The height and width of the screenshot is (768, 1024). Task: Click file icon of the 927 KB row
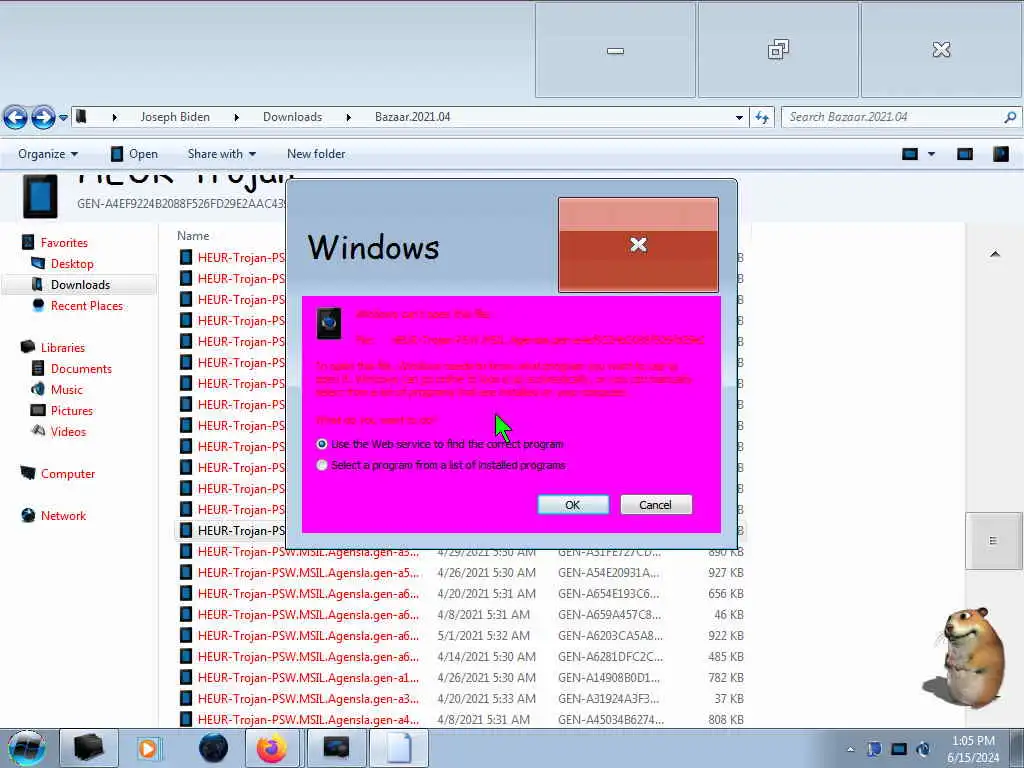186,573
